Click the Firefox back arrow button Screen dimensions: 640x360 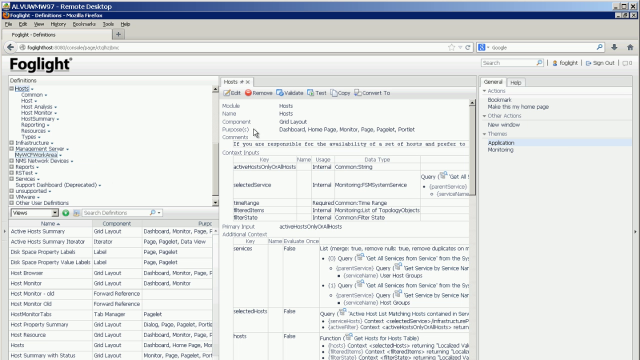pos(10,47)
